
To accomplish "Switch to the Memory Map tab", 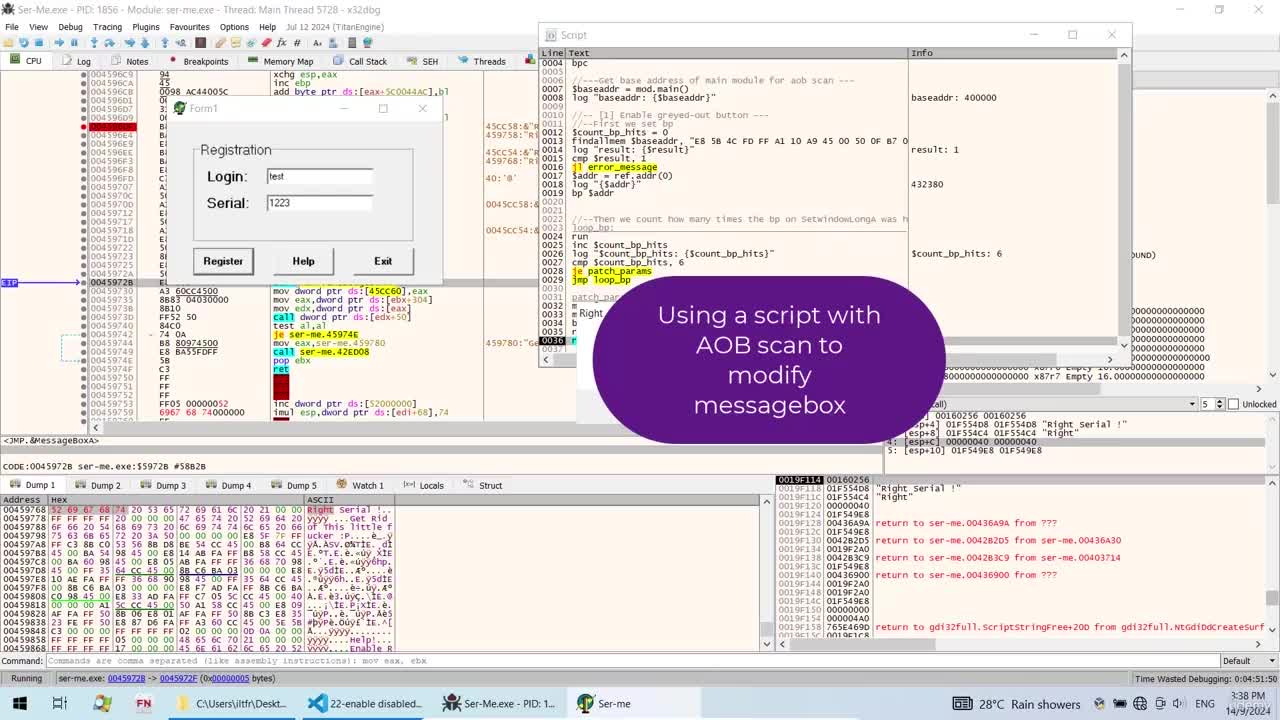I will pyautogui.click(x=281, y=61).
